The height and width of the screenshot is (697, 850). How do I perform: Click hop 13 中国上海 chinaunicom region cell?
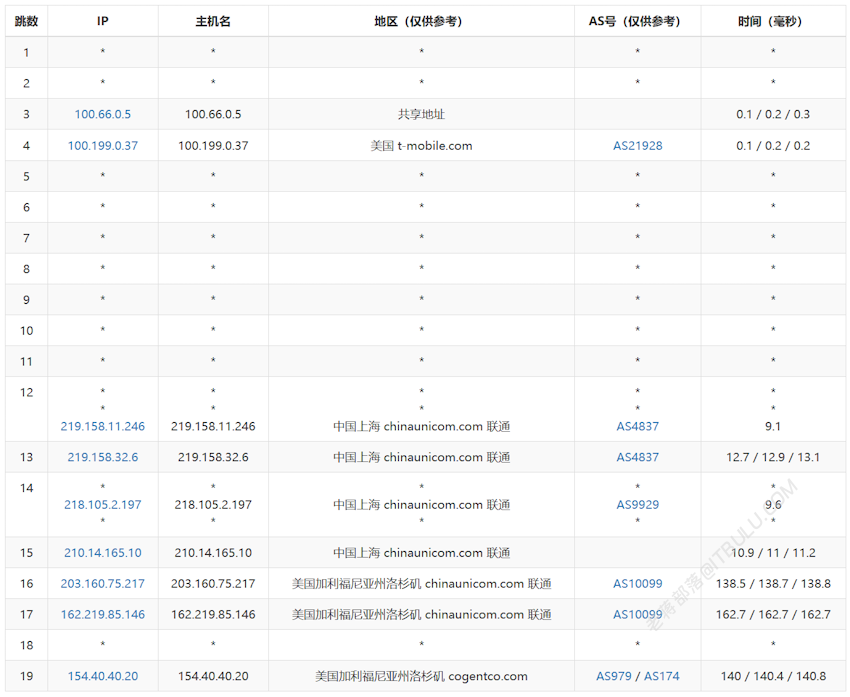(421, 457)
